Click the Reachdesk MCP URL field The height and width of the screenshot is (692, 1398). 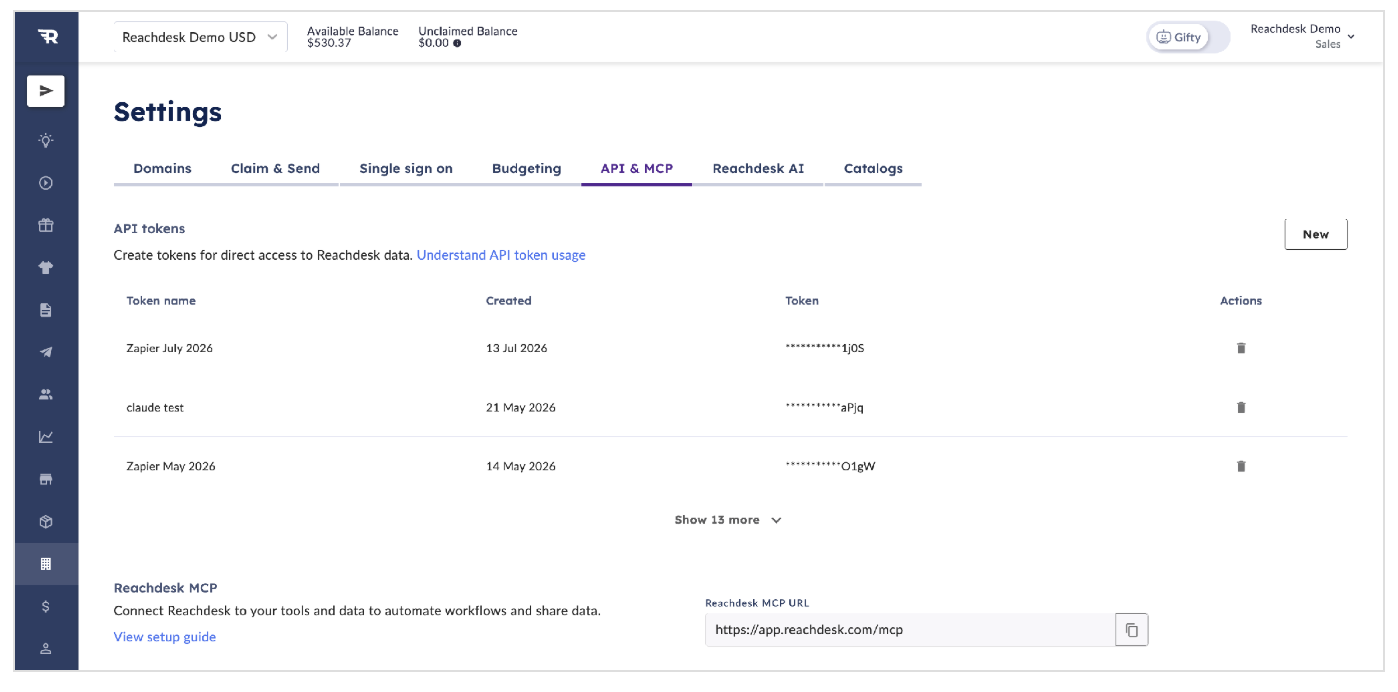coord(910,630)
